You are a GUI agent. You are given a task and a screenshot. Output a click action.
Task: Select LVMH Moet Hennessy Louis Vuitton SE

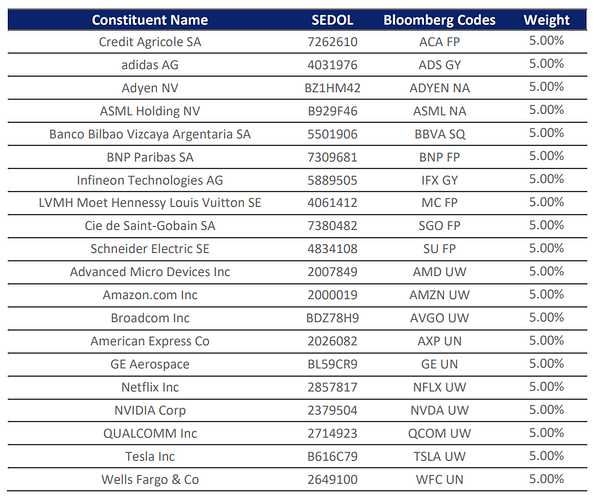click(150, 203)
